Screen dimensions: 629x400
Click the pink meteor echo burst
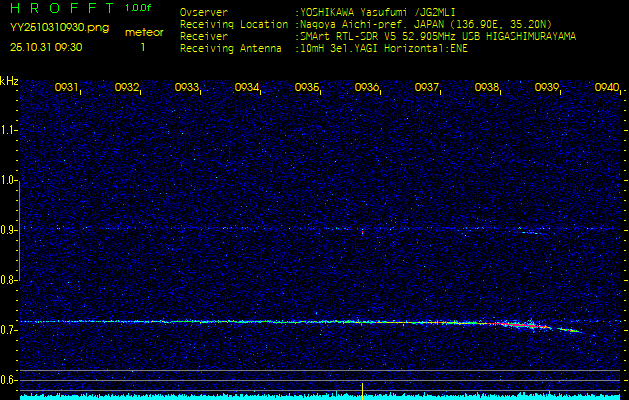coord(517,325)
